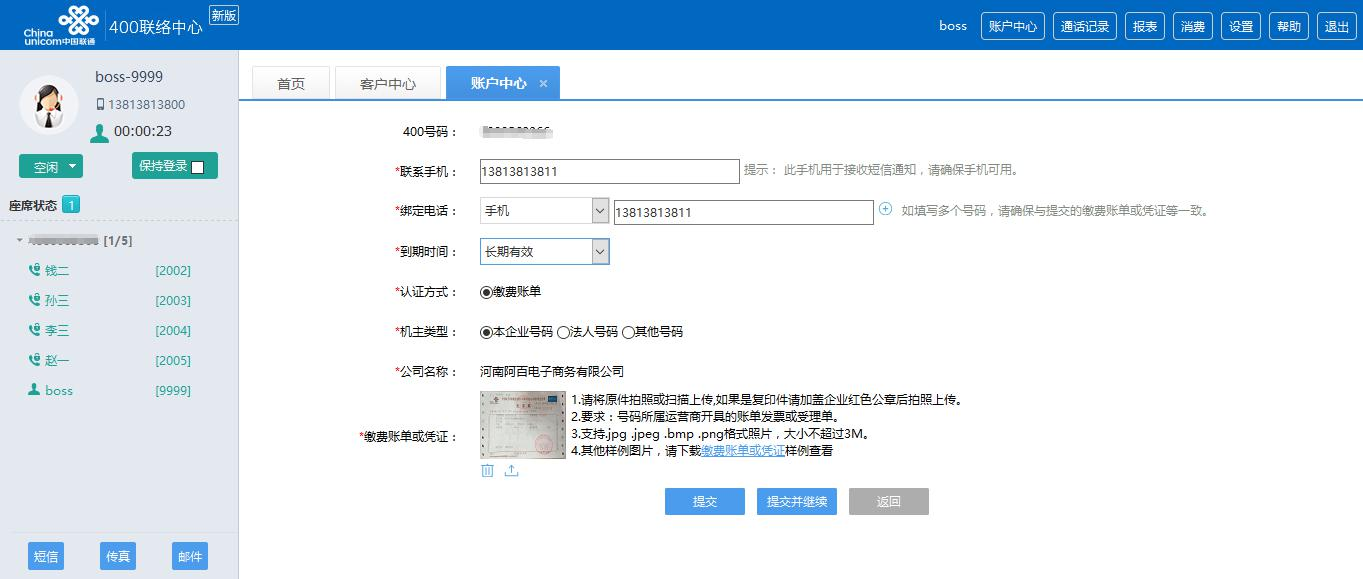This screenshot has height=579, width=1363.
Task: Click the plus icon to add bound phone
Action: pyautogui.click(x=885, y=209)
